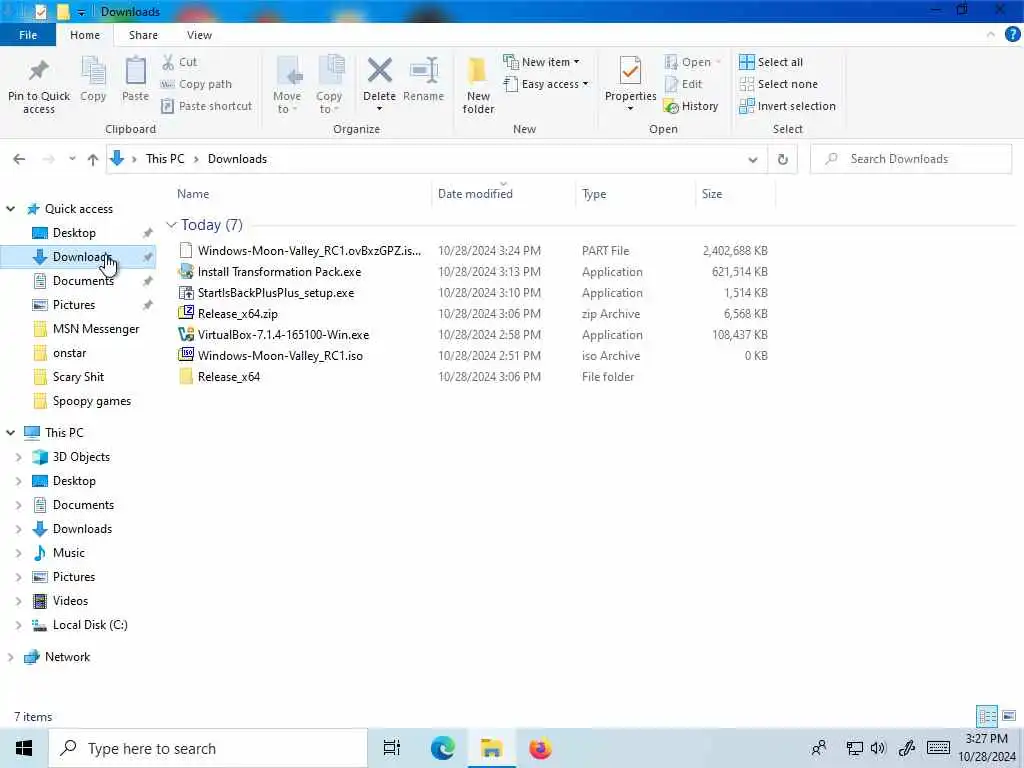
Task: Collapse the This PC tree node
Action: (10, 432)
